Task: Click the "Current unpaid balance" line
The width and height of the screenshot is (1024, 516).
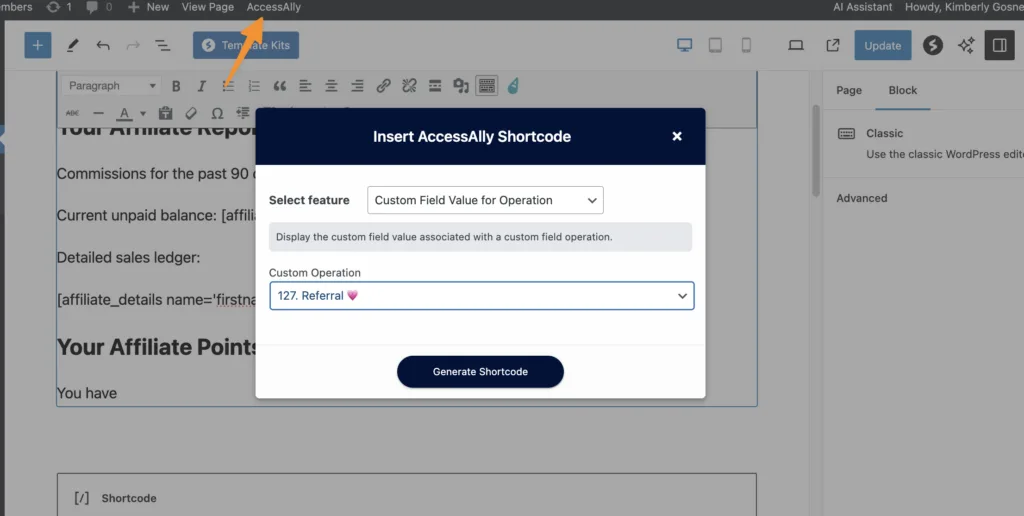Action: 156,216
